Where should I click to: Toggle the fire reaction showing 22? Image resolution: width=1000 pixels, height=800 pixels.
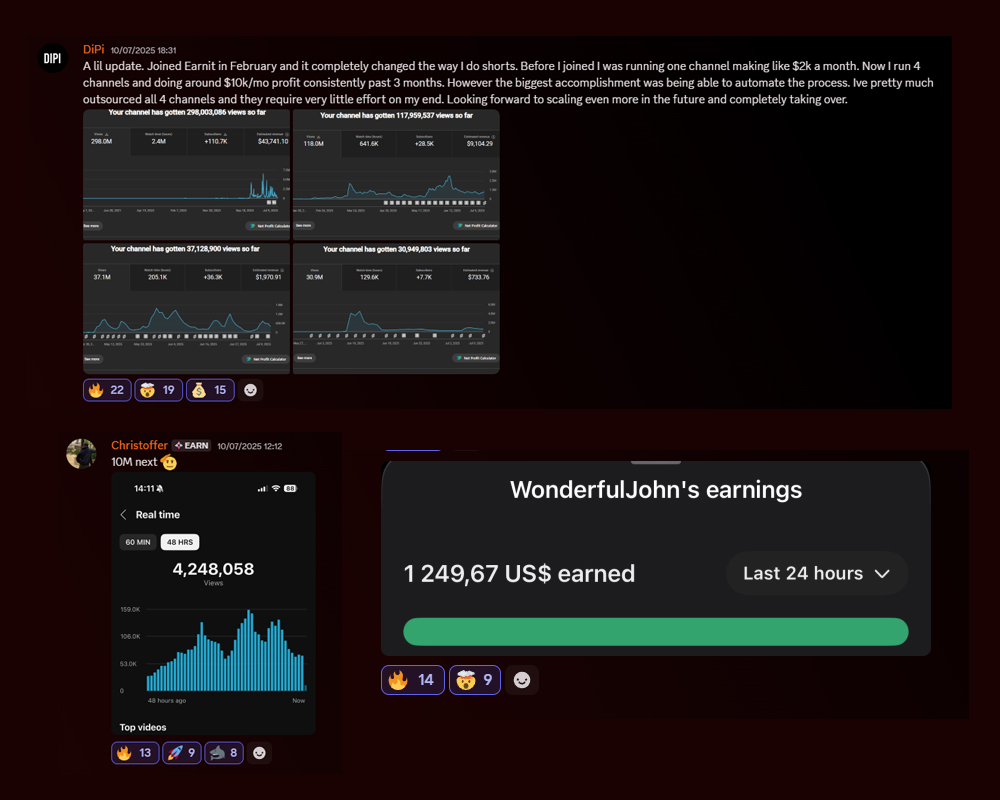(x=107, y=389)
